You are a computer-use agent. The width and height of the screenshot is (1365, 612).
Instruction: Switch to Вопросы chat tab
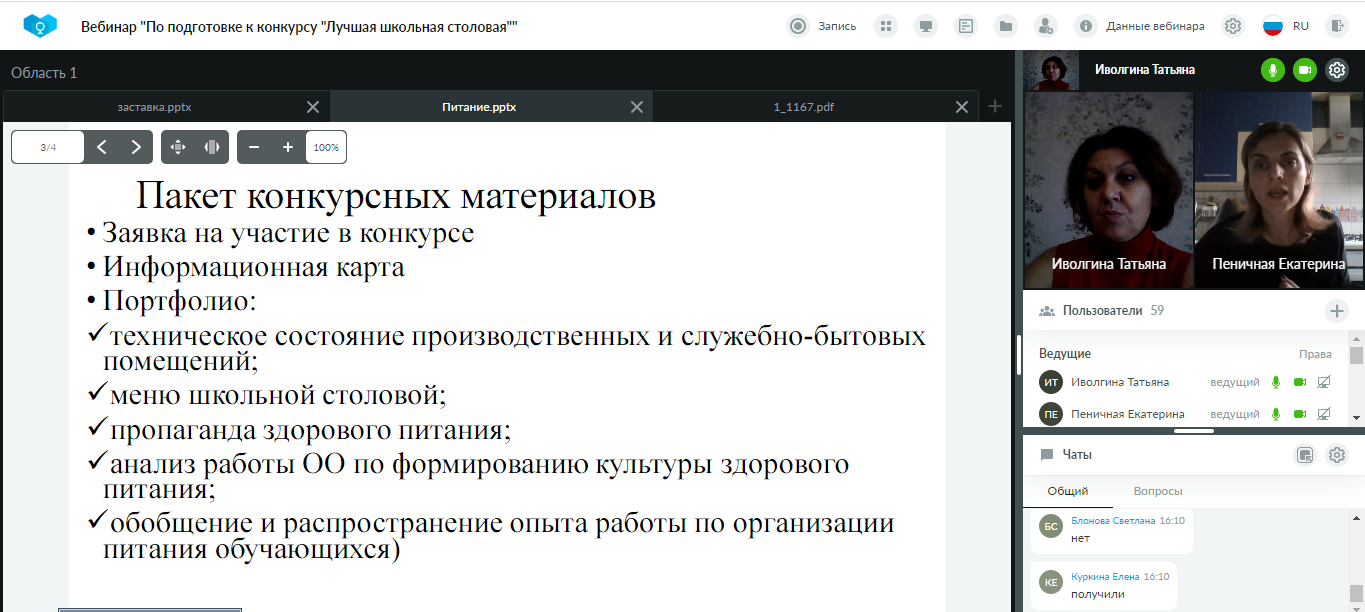(1158, 491)
